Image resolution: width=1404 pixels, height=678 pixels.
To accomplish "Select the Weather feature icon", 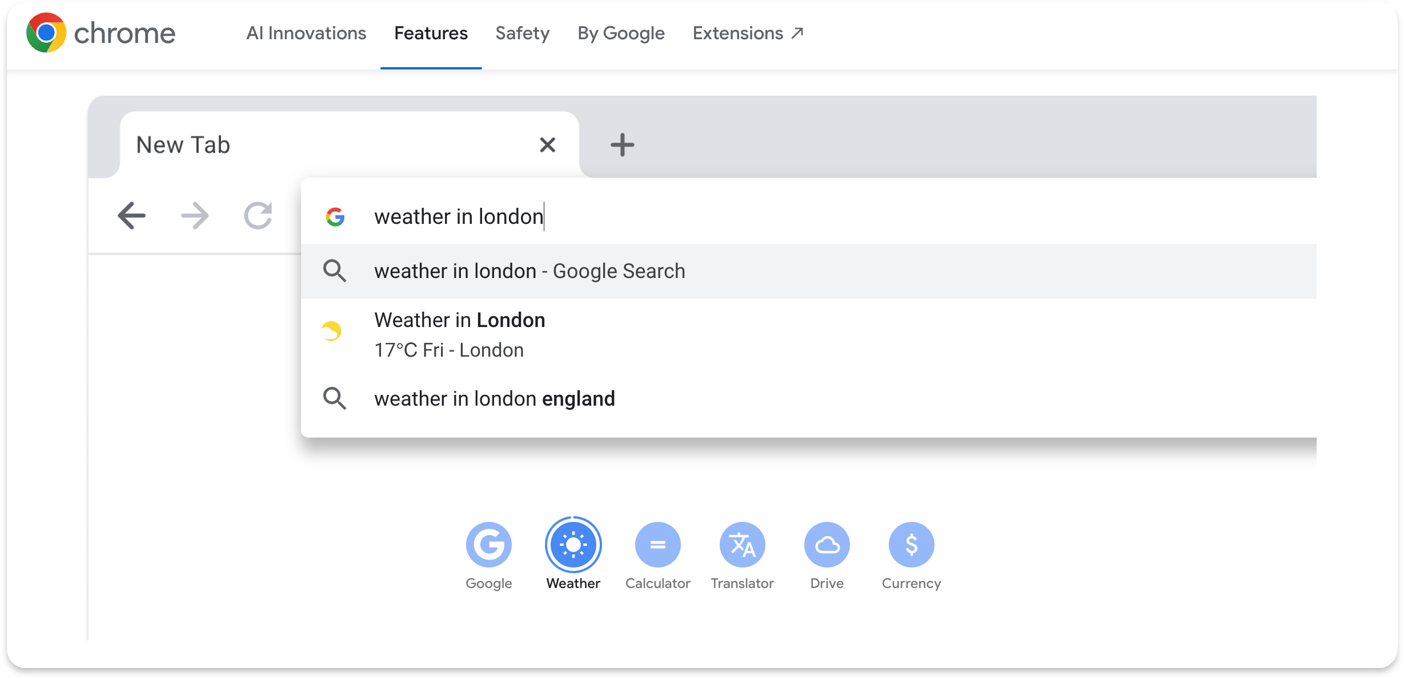I will (x=573, y=545).
